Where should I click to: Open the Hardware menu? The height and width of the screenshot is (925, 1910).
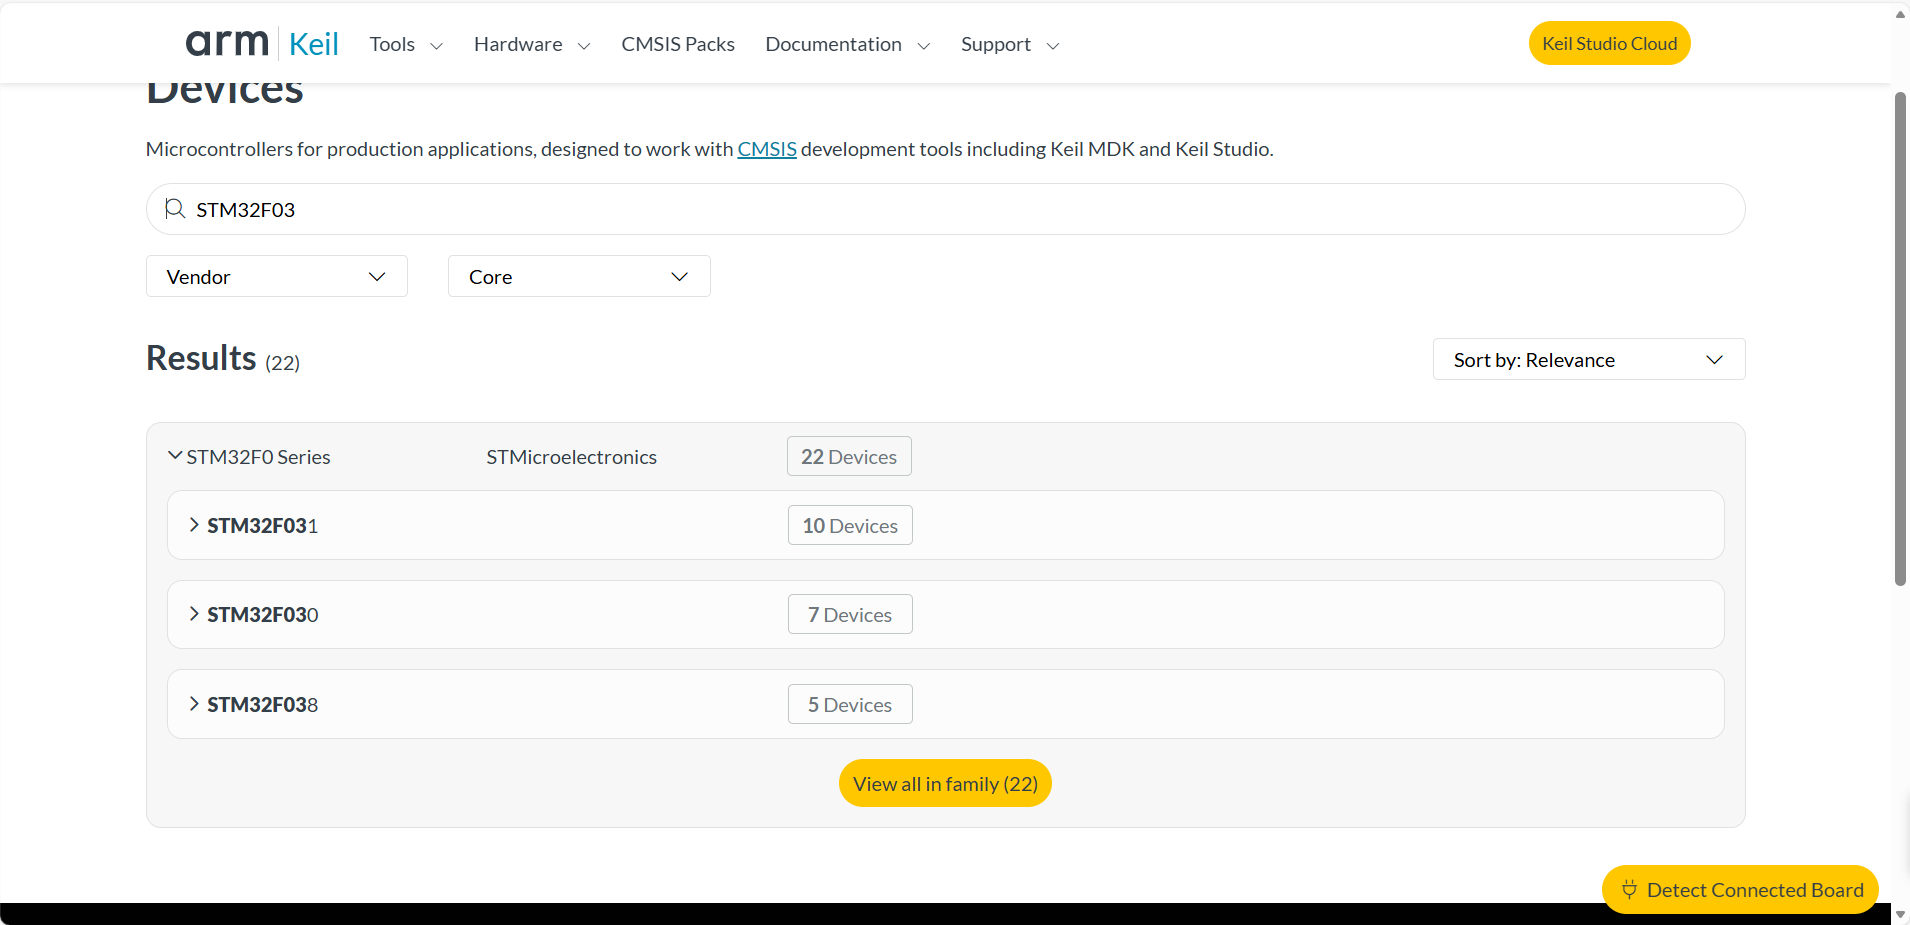coord(532,44)
